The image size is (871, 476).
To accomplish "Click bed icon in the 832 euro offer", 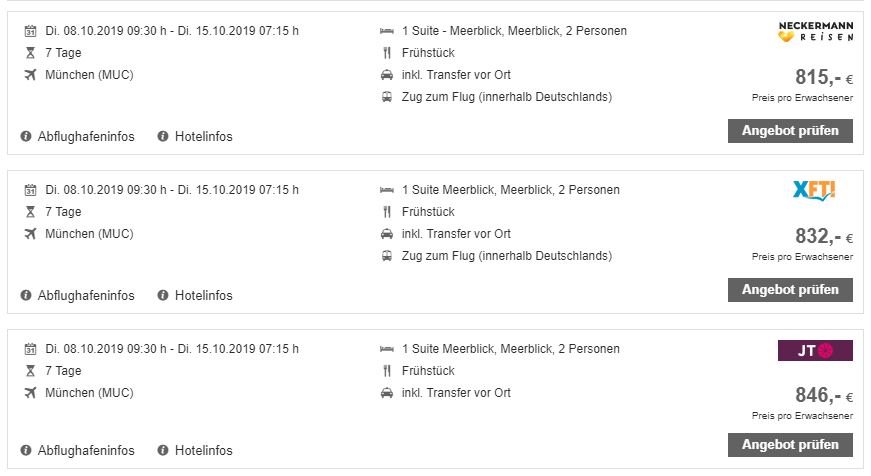I will tap(387, 190).
